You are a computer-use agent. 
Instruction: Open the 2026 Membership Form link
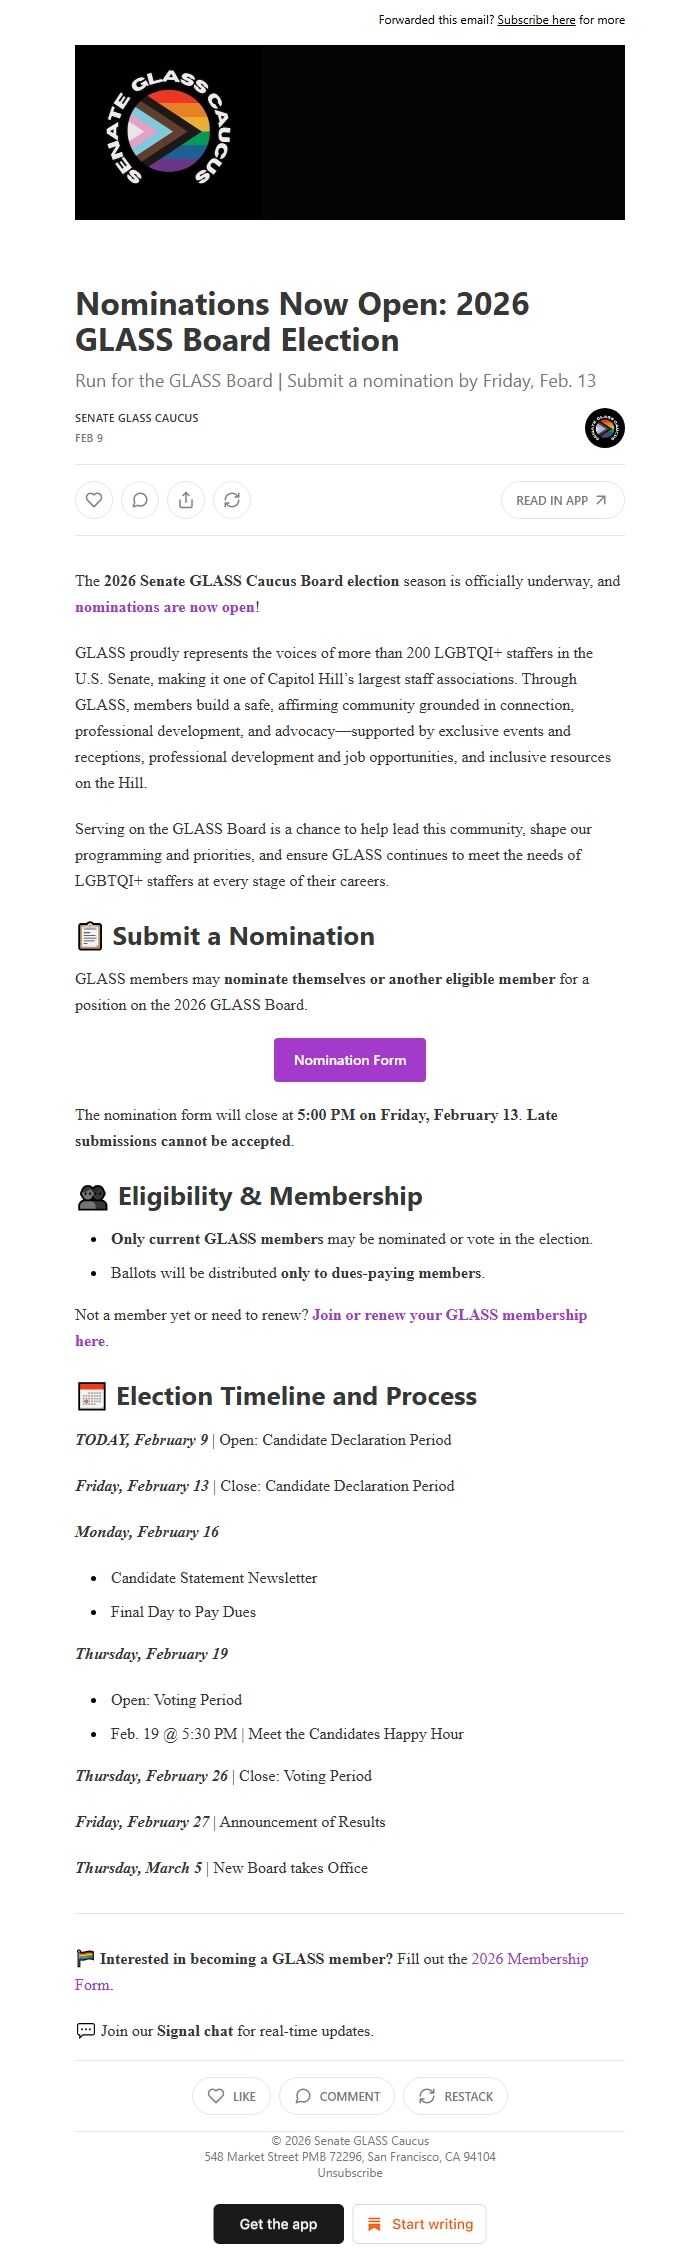[x=530, y=1959]
